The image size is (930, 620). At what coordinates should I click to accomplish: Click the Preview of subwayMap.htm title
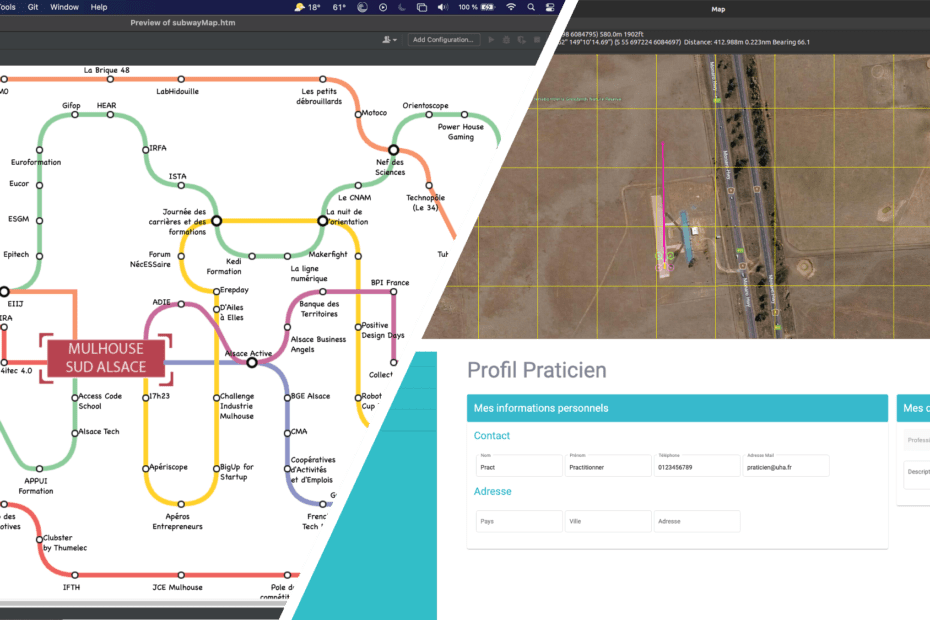(183, 23)
